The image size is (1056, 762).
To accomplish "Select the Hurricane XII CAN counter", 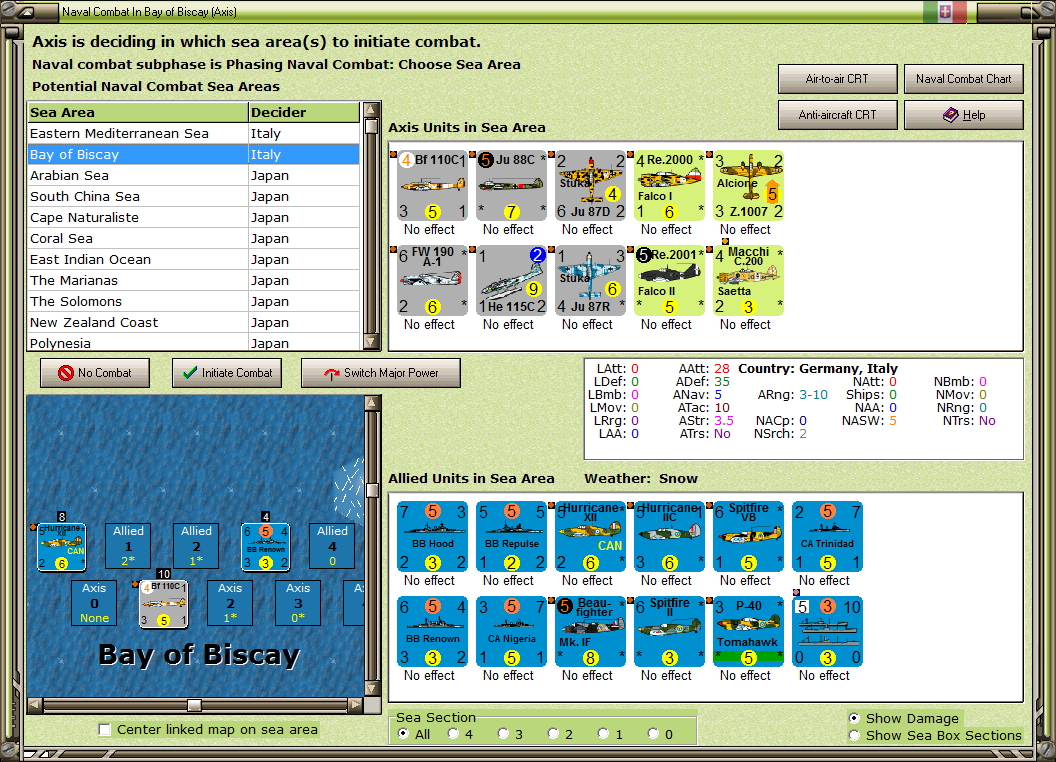I will [591, 536].
